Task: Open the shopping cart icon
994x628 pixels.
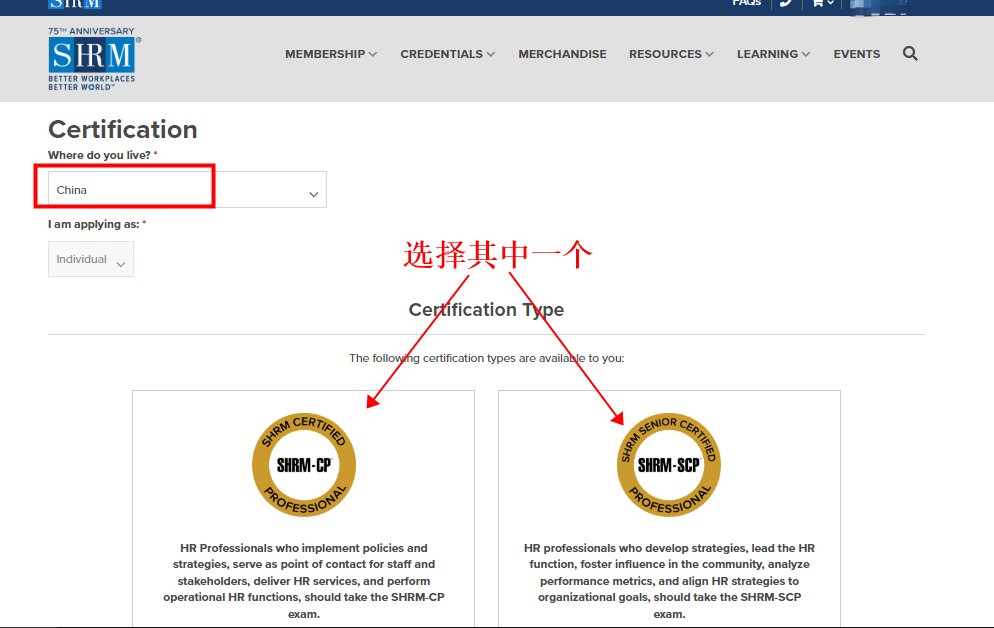Action: (x=818, y=3)
